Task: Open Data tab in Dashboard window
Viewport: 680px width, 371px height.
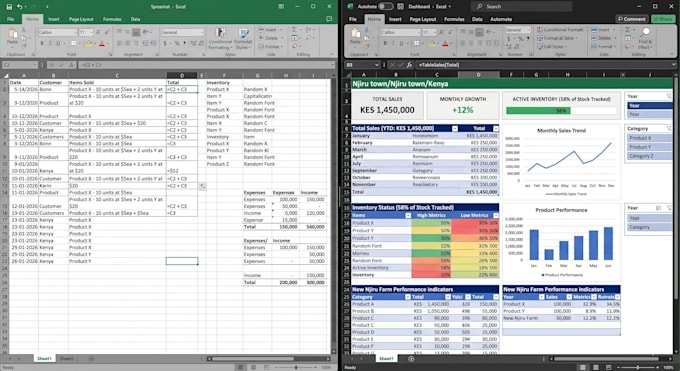Action: tap(477, 19)
